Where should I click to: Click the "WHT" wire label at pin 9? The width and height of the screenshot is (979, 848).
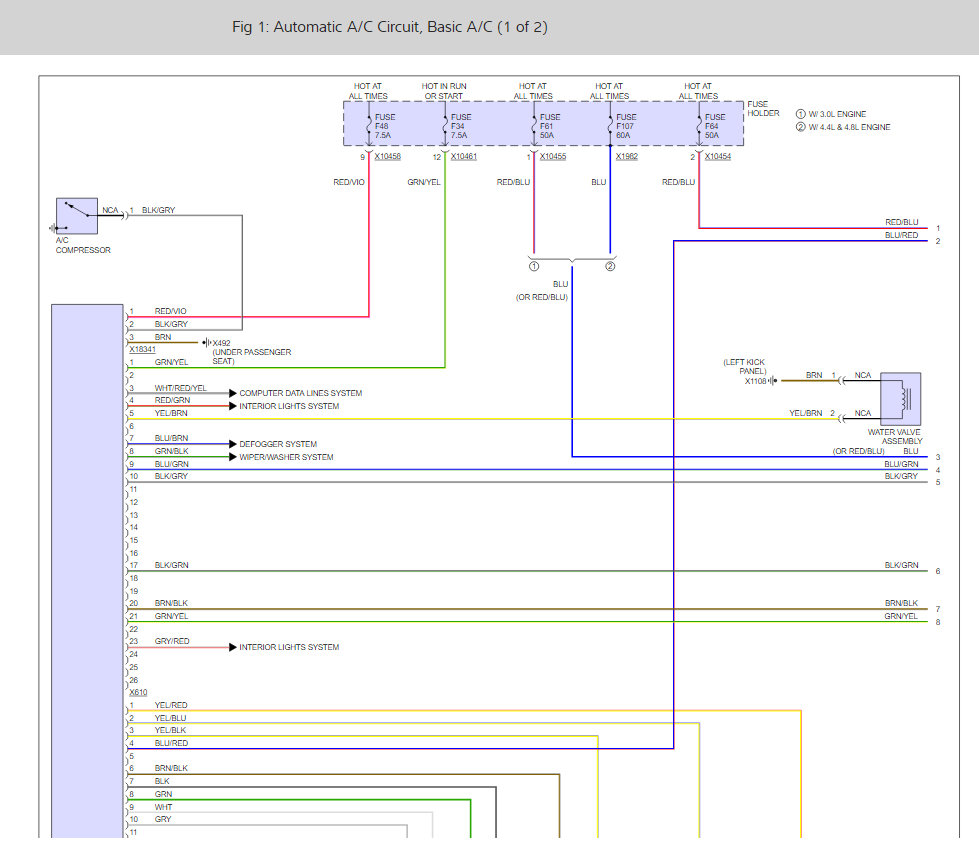click(x=163, y=807)
